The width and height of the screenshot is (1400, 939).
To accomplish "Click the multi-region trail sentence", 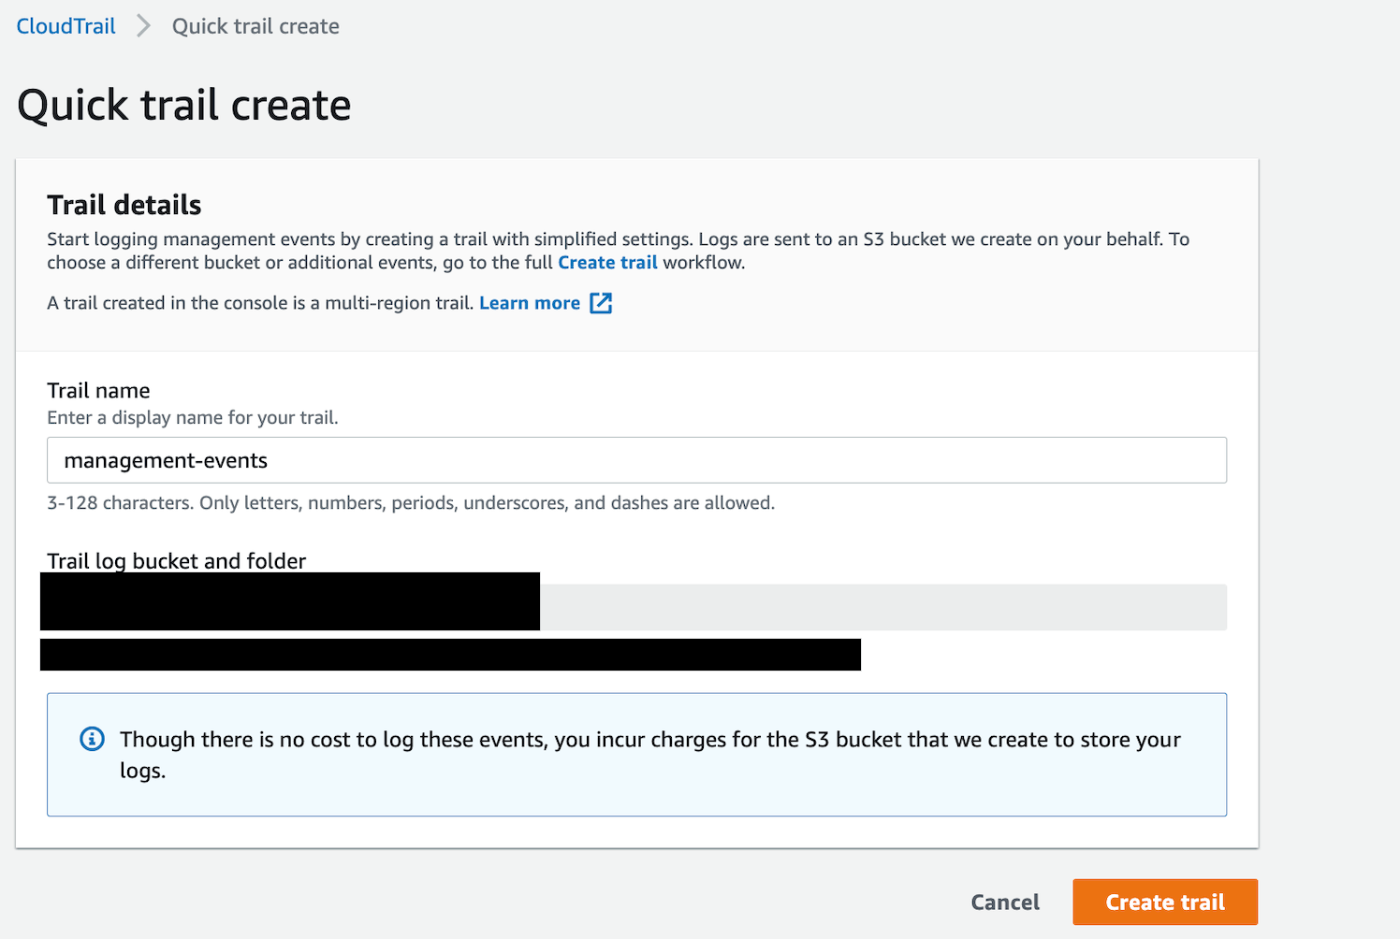I will [260, 303].
